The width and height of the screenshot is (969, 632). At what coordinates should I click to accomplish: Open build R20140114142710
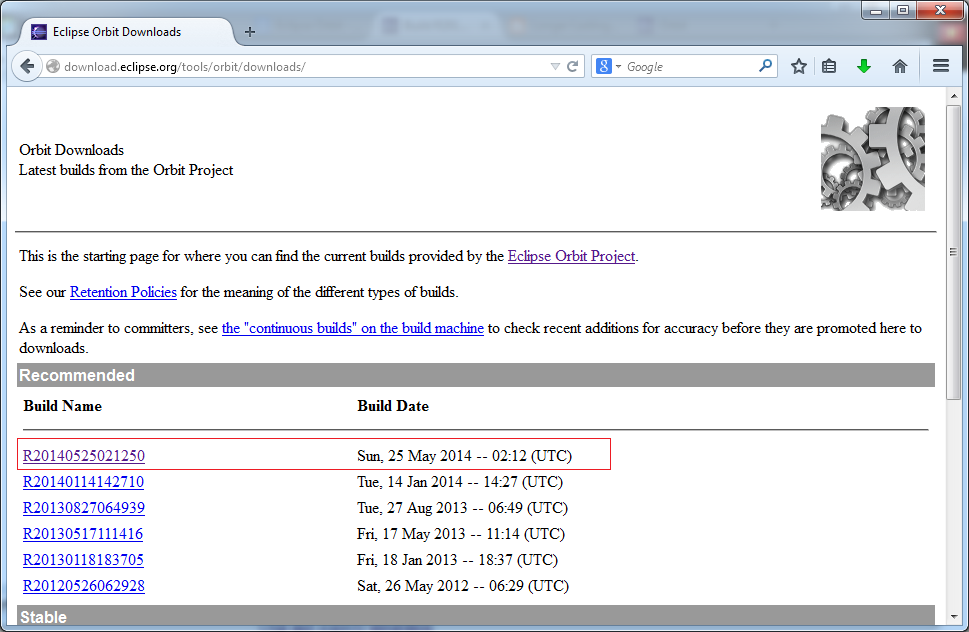[x=83, y=482]
